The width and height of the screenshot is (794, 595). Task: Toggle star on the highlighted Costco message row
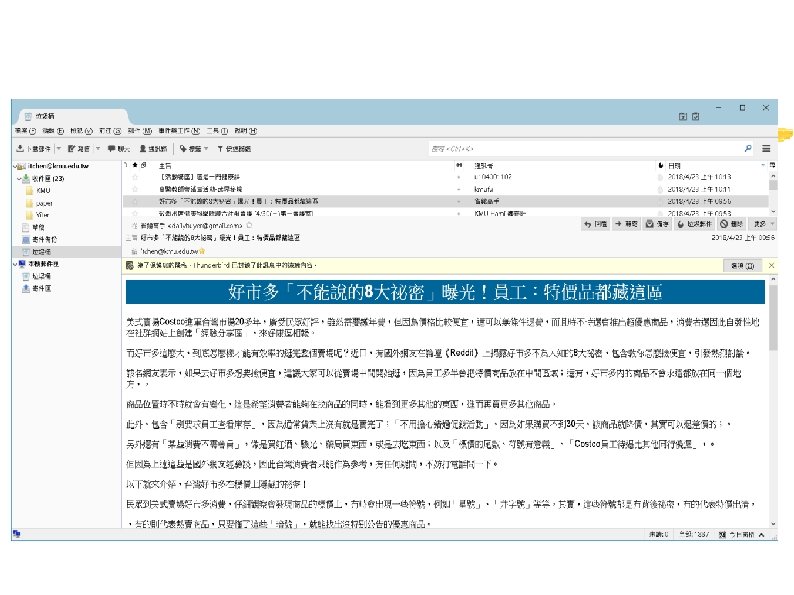(135, 201)
